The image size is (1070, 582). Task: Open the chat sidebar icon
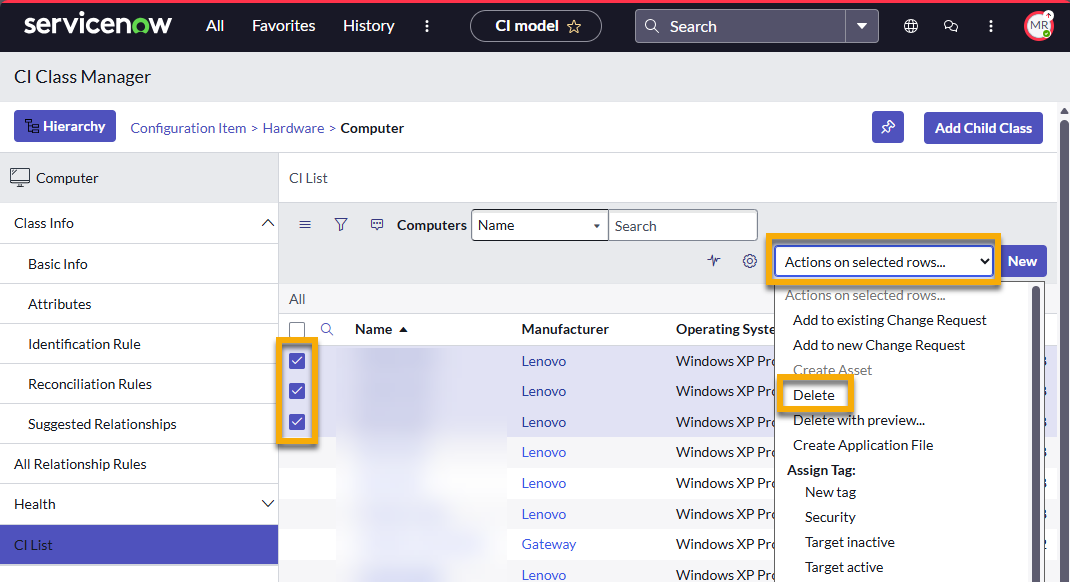[x=951, y=26]
